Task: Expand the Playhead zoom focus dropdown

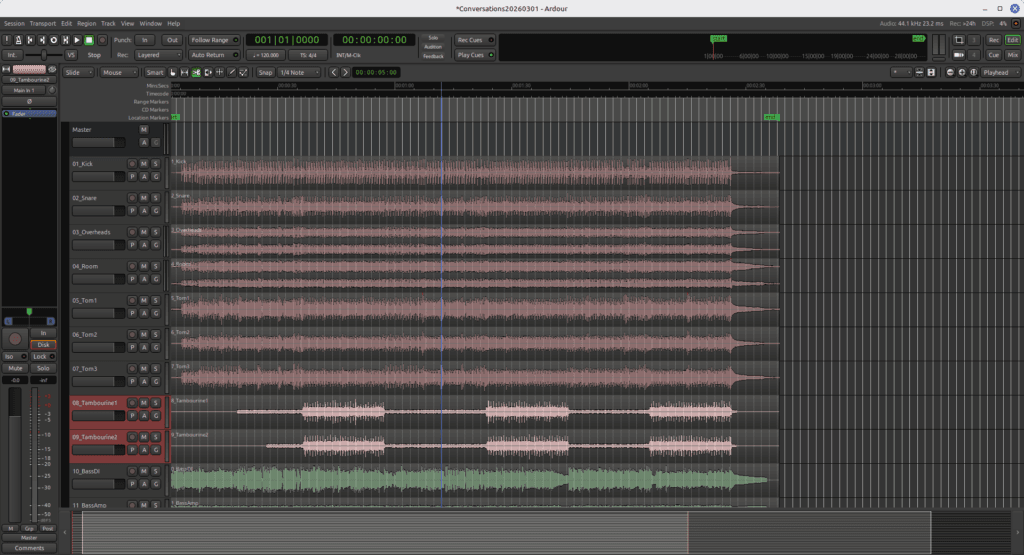Action: tap(999, 72)
